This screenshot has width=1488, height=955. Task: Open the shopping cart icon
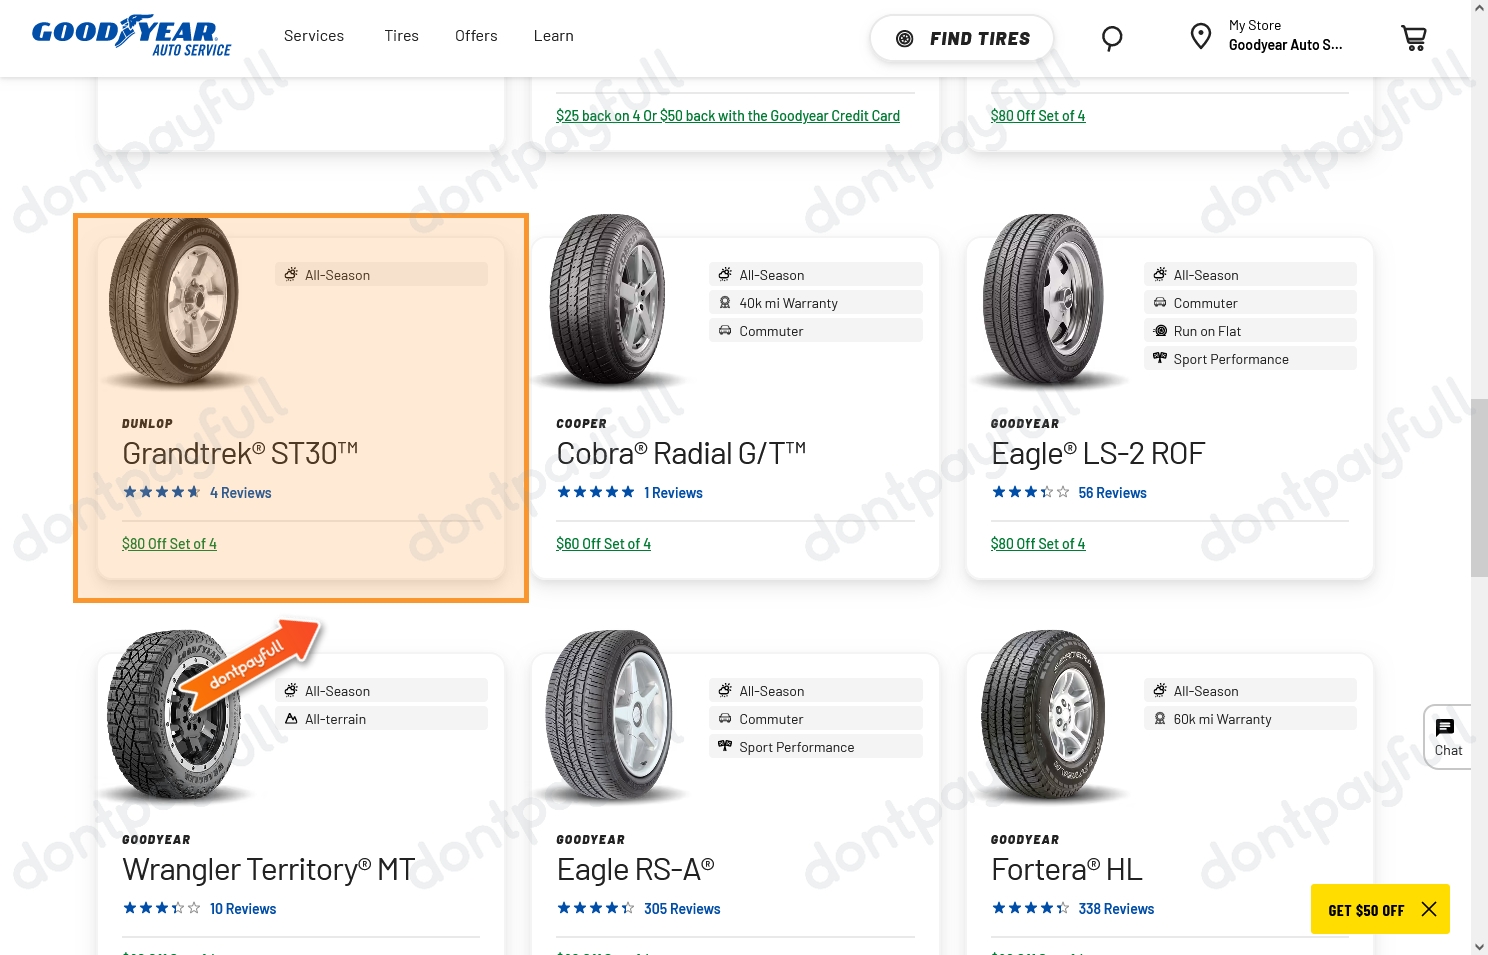(x=1413, y=37)
